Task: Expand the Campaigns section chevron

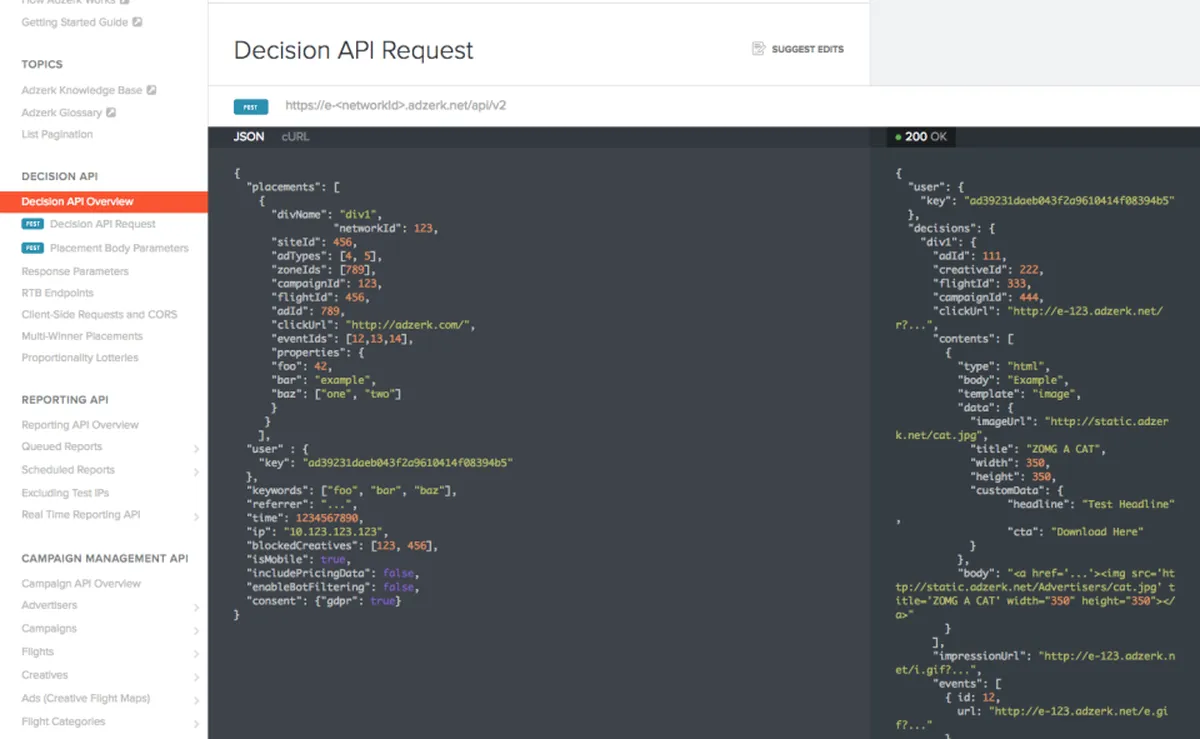Action: [196, 631]
